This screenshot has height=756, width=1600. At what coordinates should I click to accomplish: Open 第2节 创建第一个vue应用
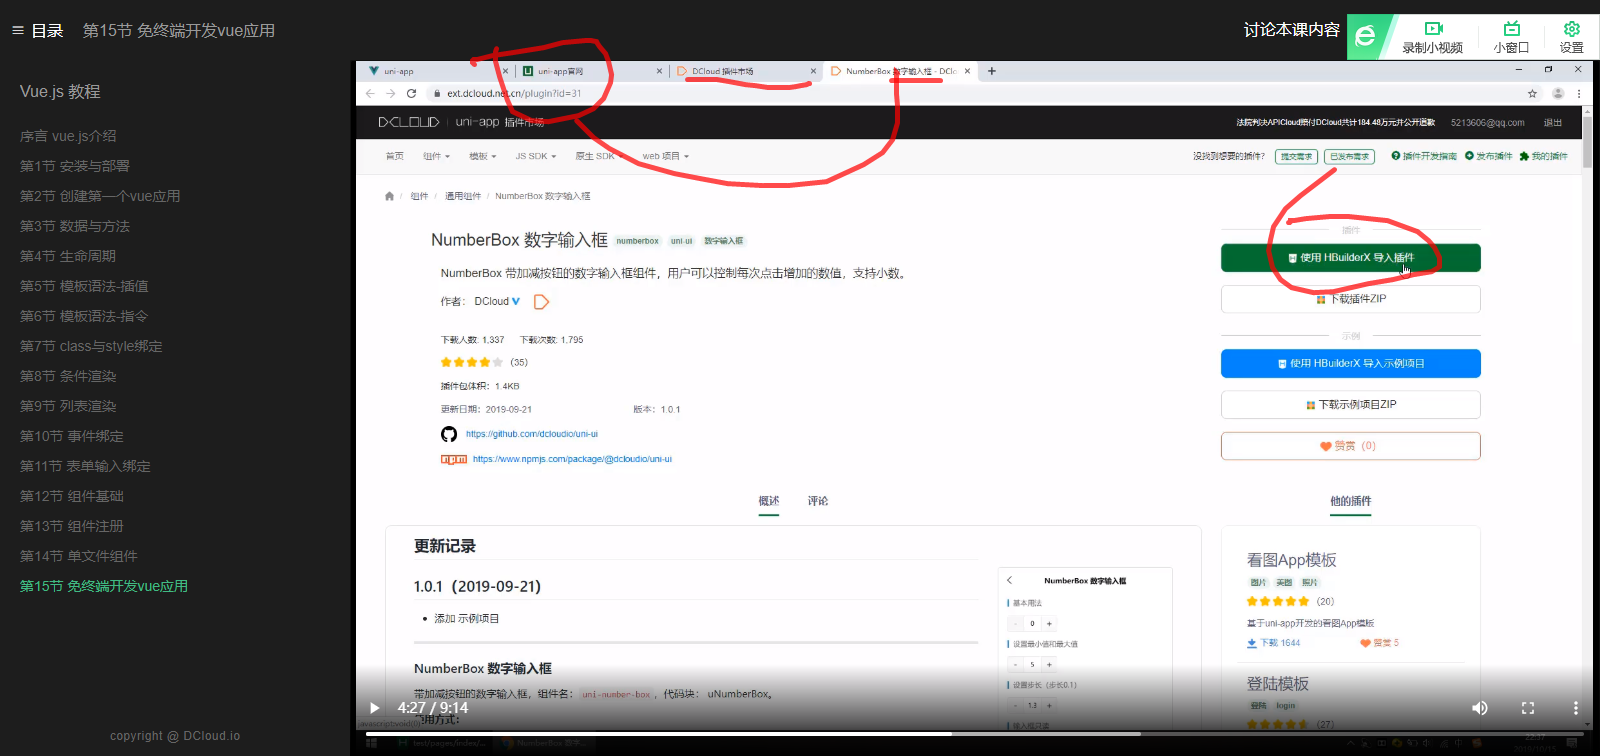[100, 196]
